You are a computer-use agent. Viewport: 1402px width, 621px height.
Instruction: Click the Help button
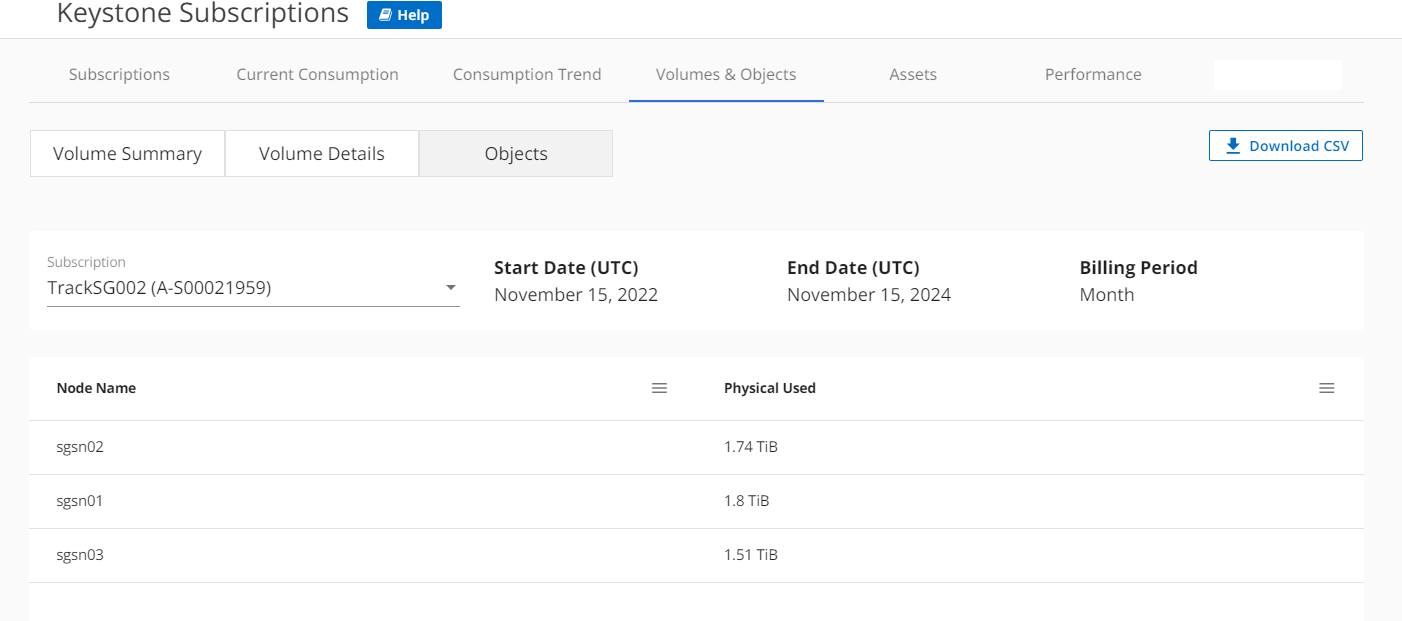pyautogui.click(x=404, y=15)
